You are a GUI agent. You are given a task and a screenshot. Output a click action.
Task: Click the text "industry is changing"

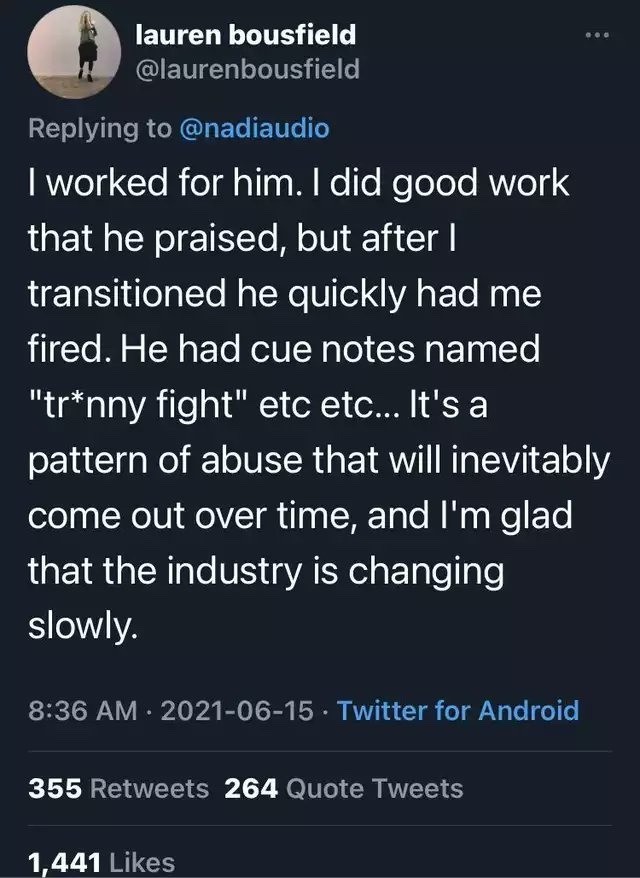click(x=323, y=570)
